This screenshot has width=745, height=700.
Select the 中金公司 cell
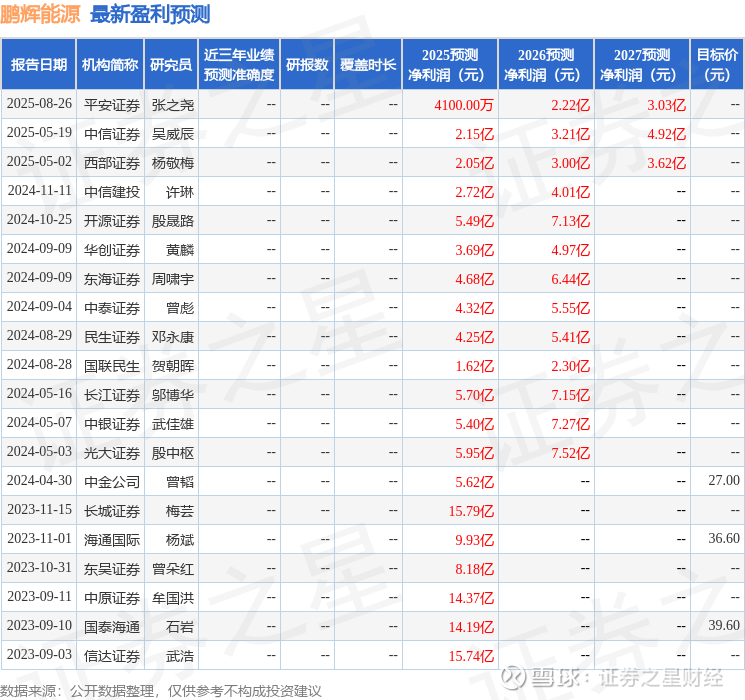pos(112,482)
